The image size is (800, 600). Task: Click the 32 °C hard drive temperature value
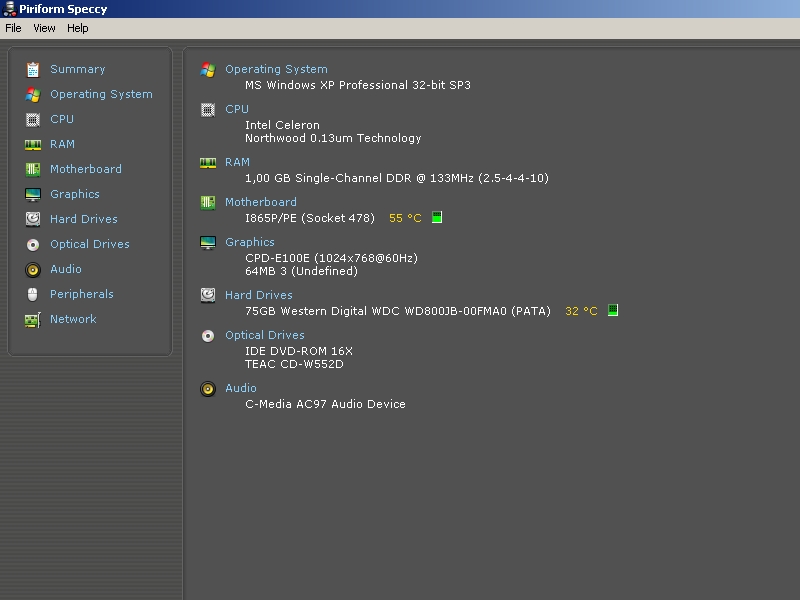click(x=581, y=311)
